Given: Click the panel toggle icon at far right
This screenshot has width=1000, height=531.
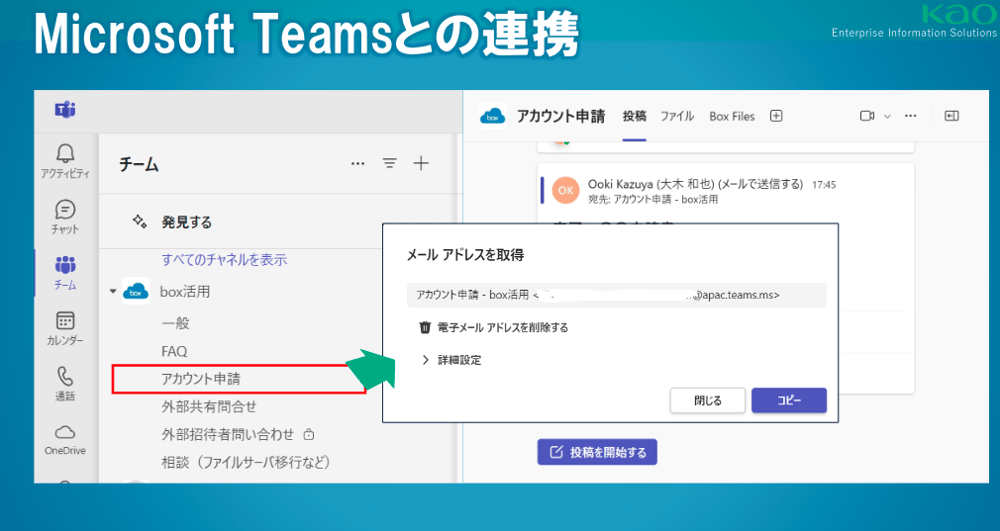Looking at the screenshot, I should [952, 116].
